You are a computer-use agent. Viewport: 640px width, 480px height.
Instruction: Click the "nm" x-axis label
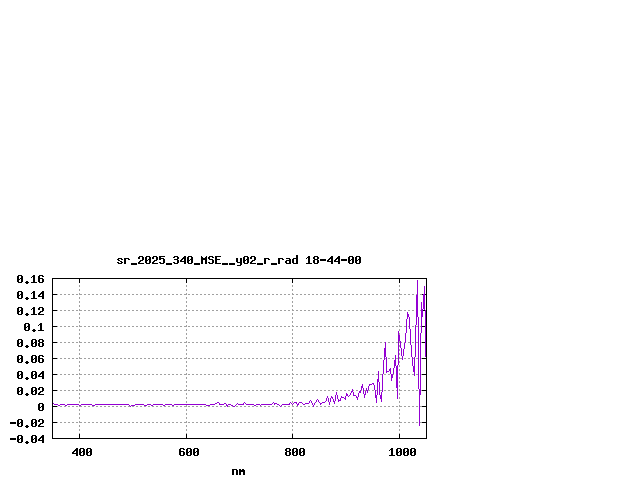238,471
